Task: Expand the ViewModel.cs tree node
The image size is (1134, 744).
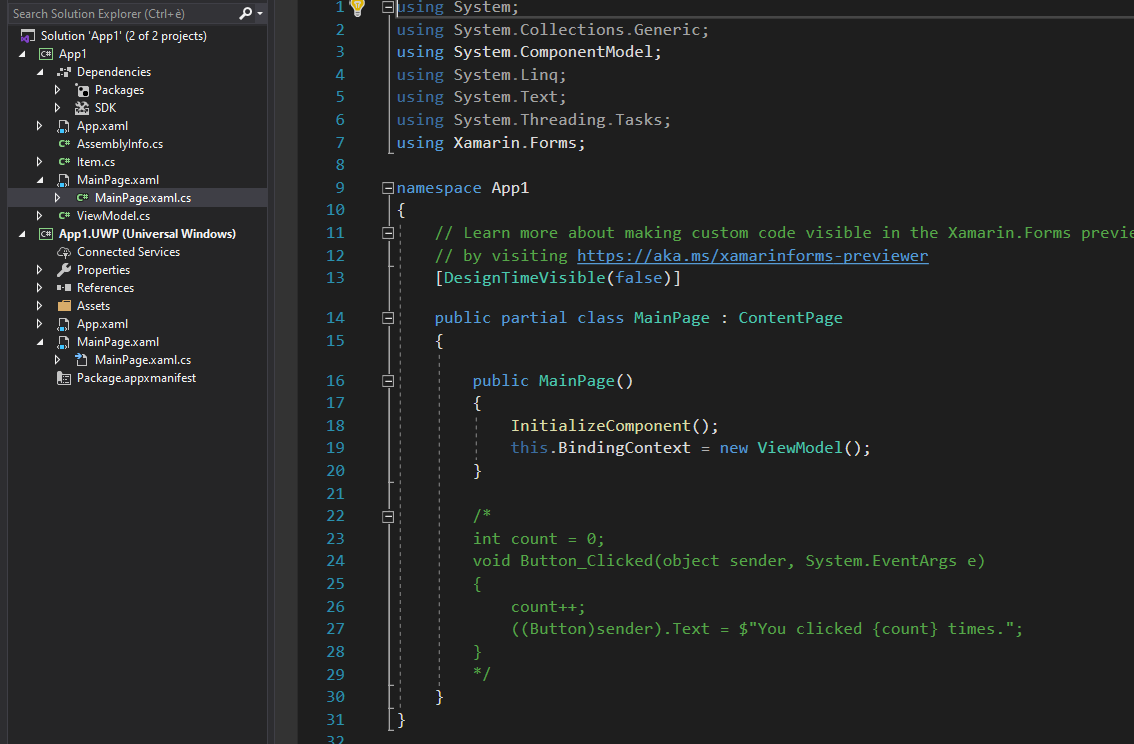Action: 40,216
